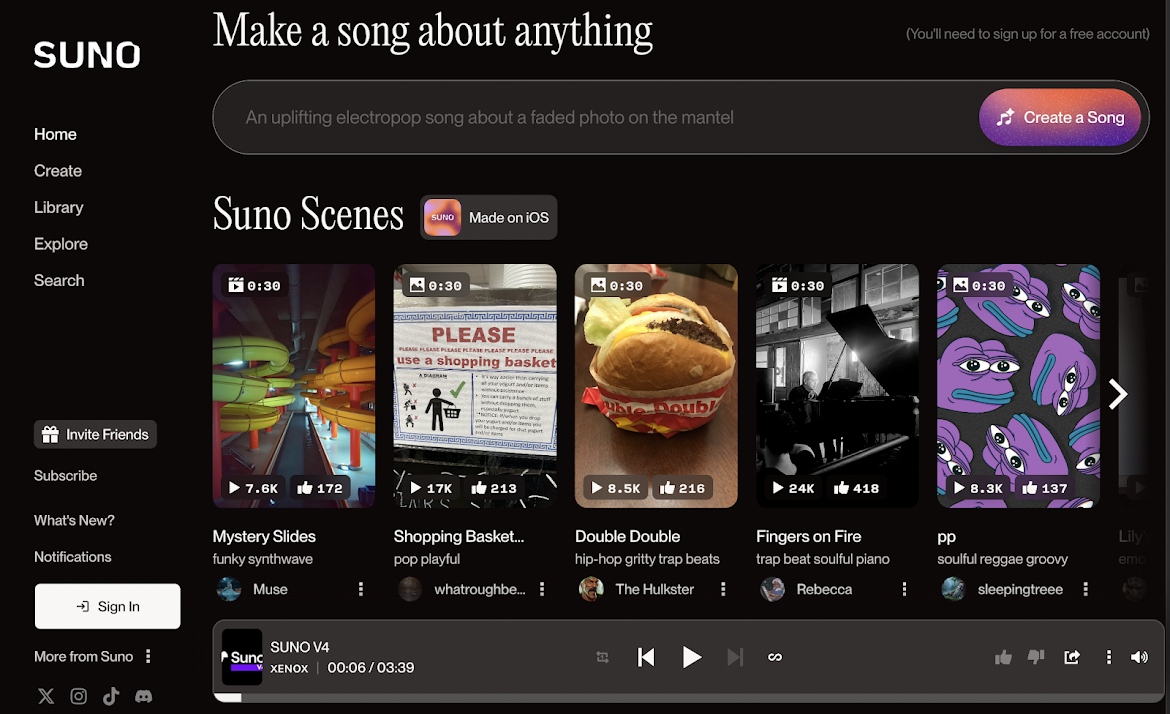The width and height of the screenshot is (1170, 714).
Task: Open Suno's Discord icon
Action: point(143,696)
